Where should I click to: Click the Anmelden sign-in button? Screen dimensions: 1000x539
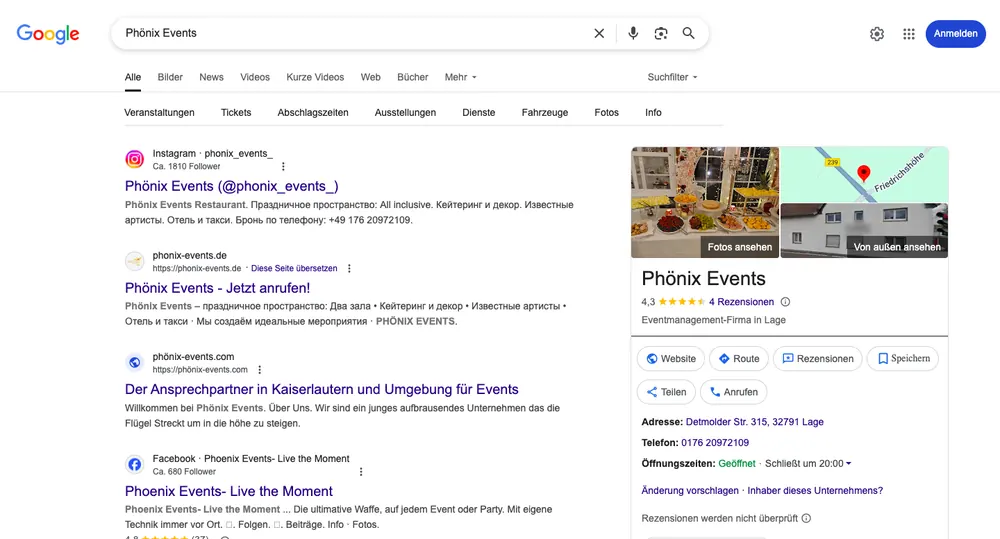click(x=955, y=34)
